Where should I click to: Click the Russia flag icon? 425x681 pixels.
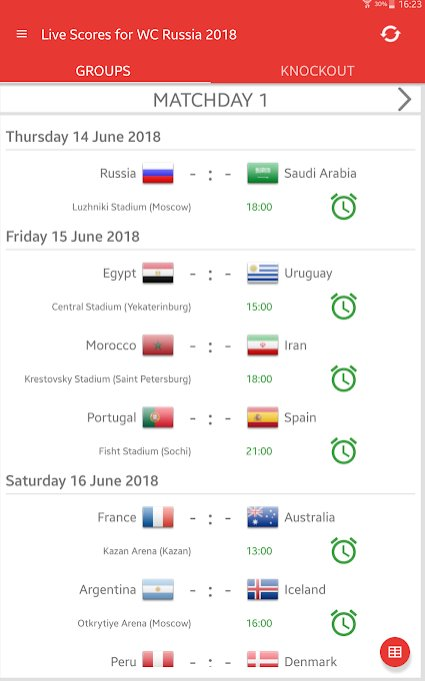click(158, 173)
